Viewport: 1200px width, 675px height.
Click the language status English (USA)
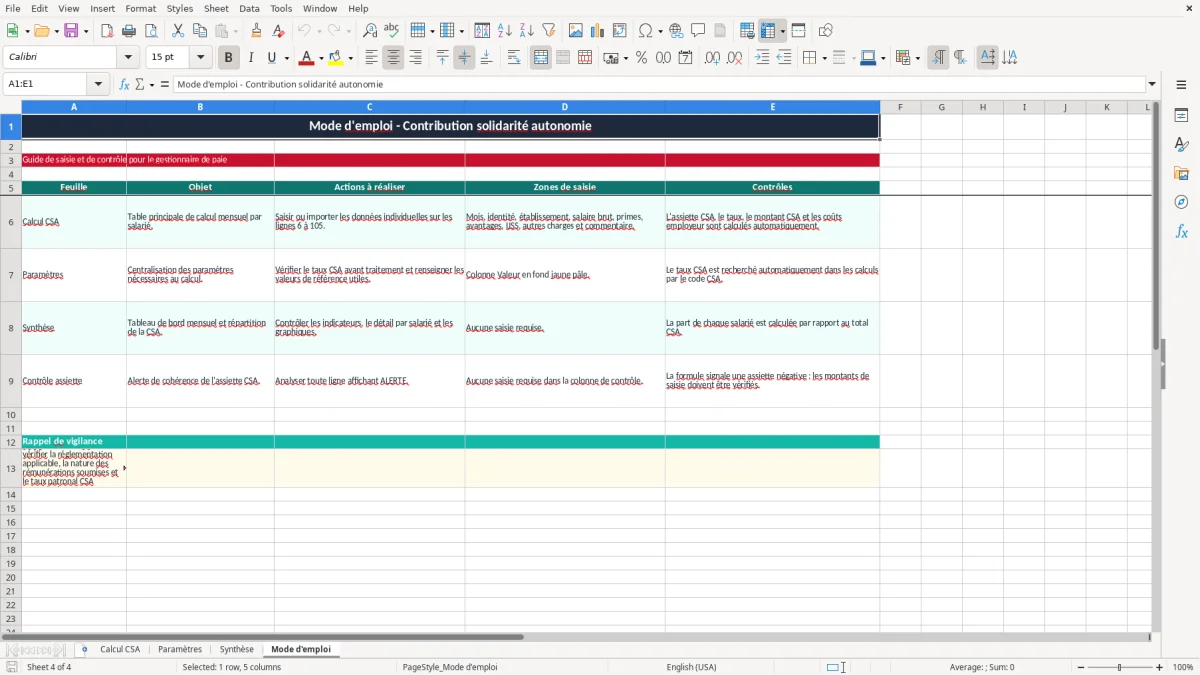(692, 667)
